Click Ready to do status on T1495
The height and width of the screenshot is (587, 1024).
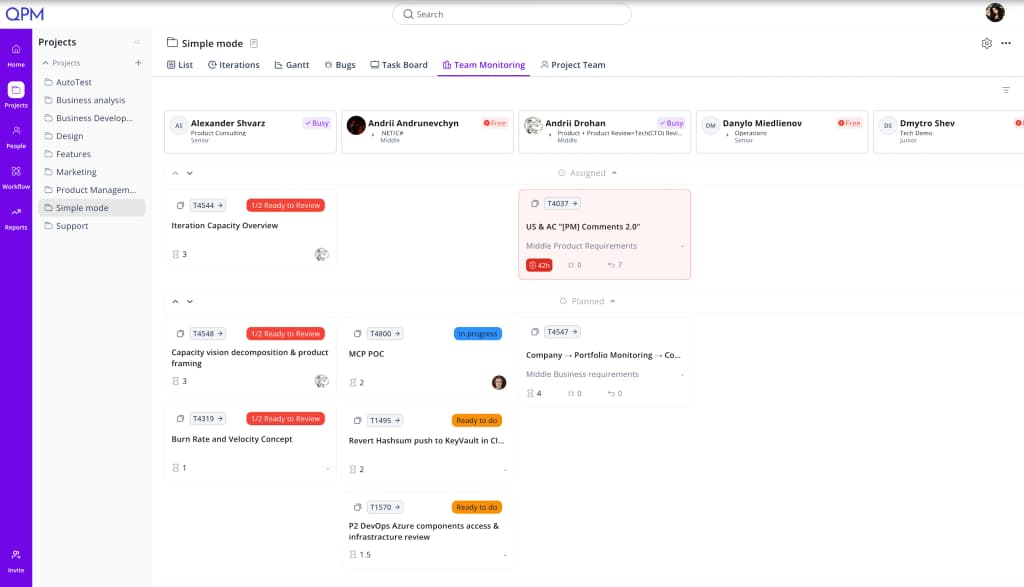pyautogui.click(x=477, y=420)
